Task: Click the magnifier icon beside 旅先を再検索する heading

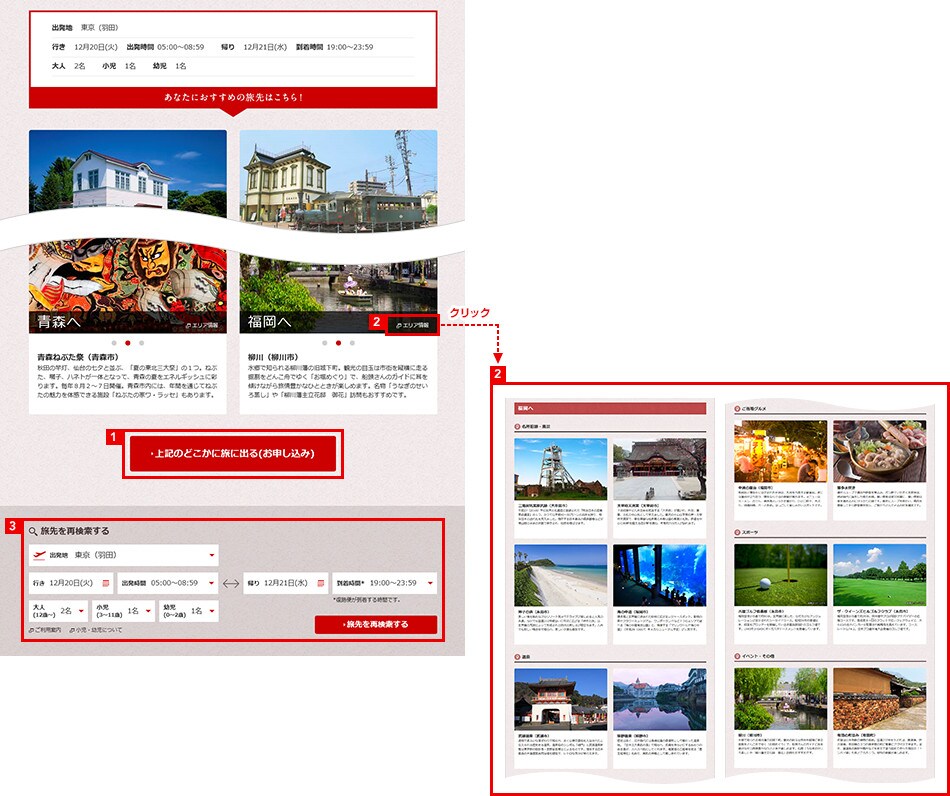Action: pyautogui.click(x=33, y=531)
